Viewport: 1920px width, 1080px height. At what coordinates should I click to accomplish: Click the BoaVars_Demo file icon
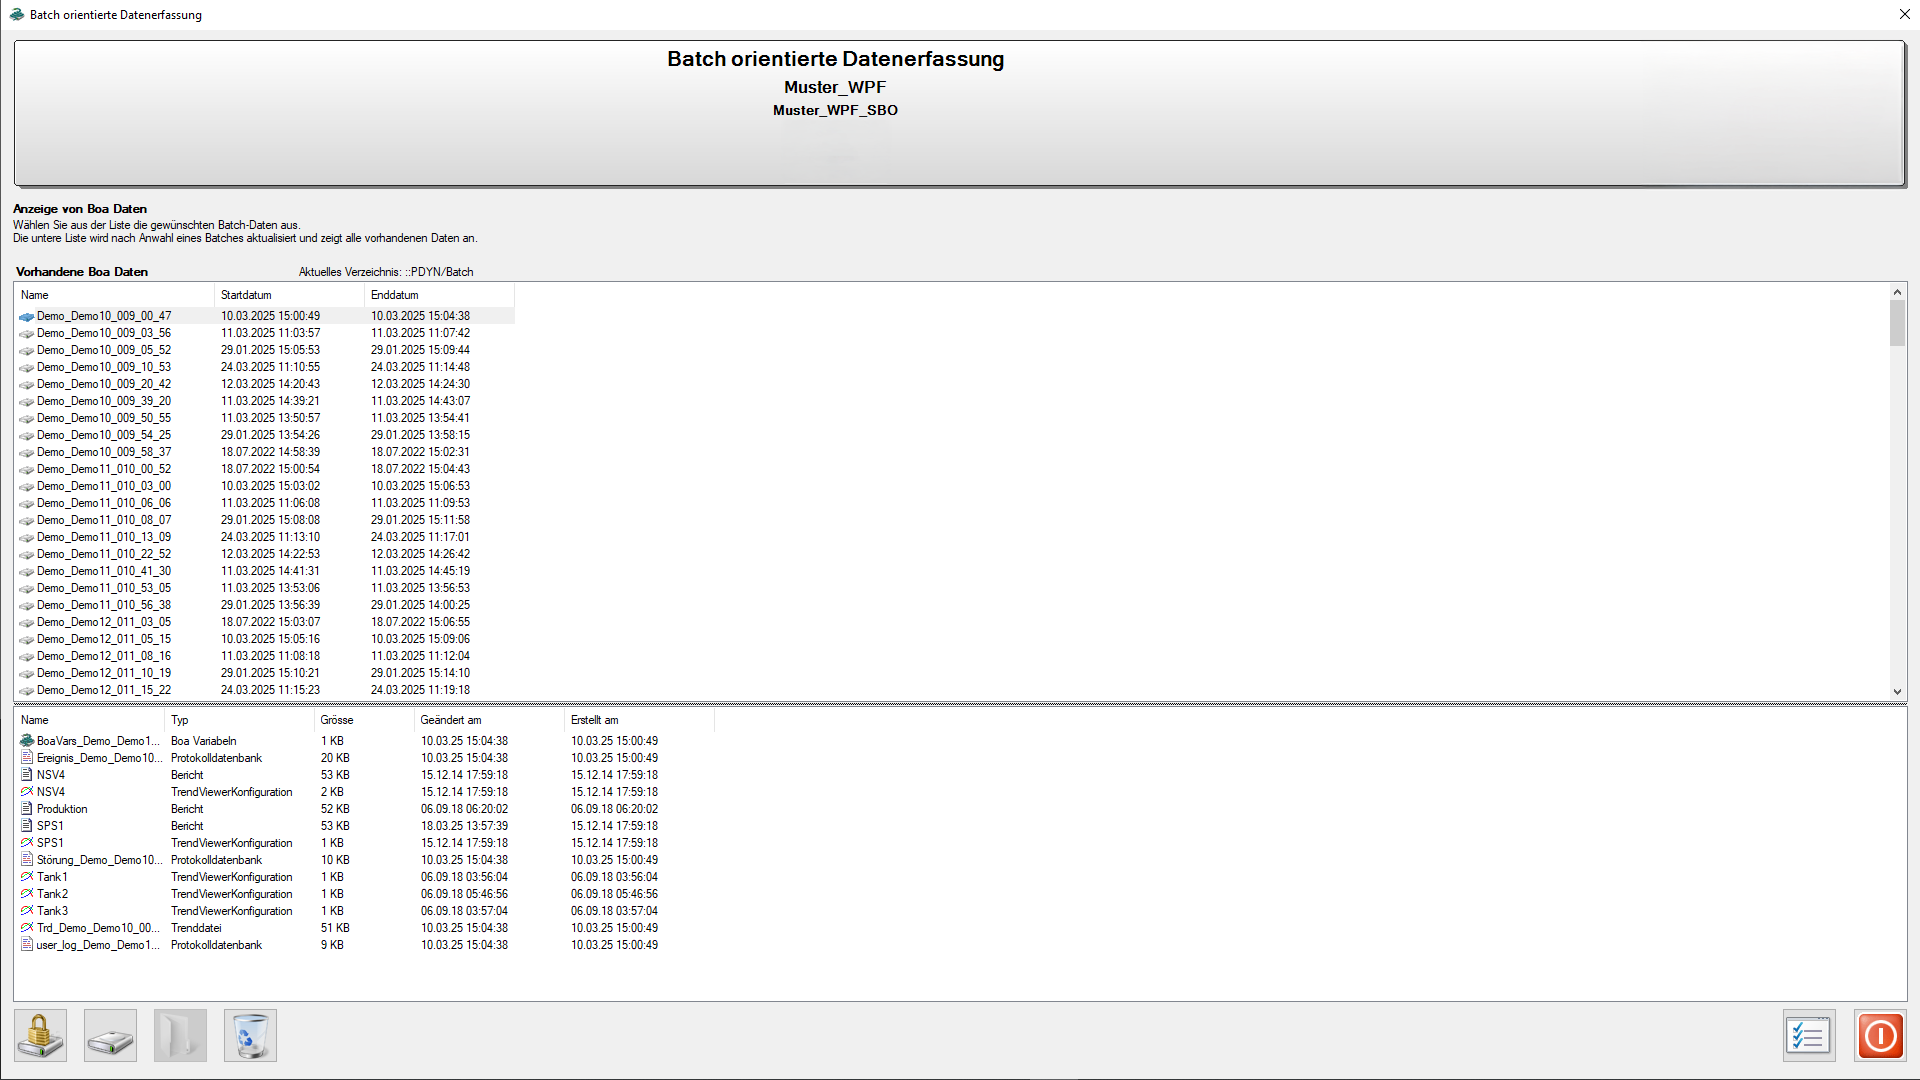point(27,741)
